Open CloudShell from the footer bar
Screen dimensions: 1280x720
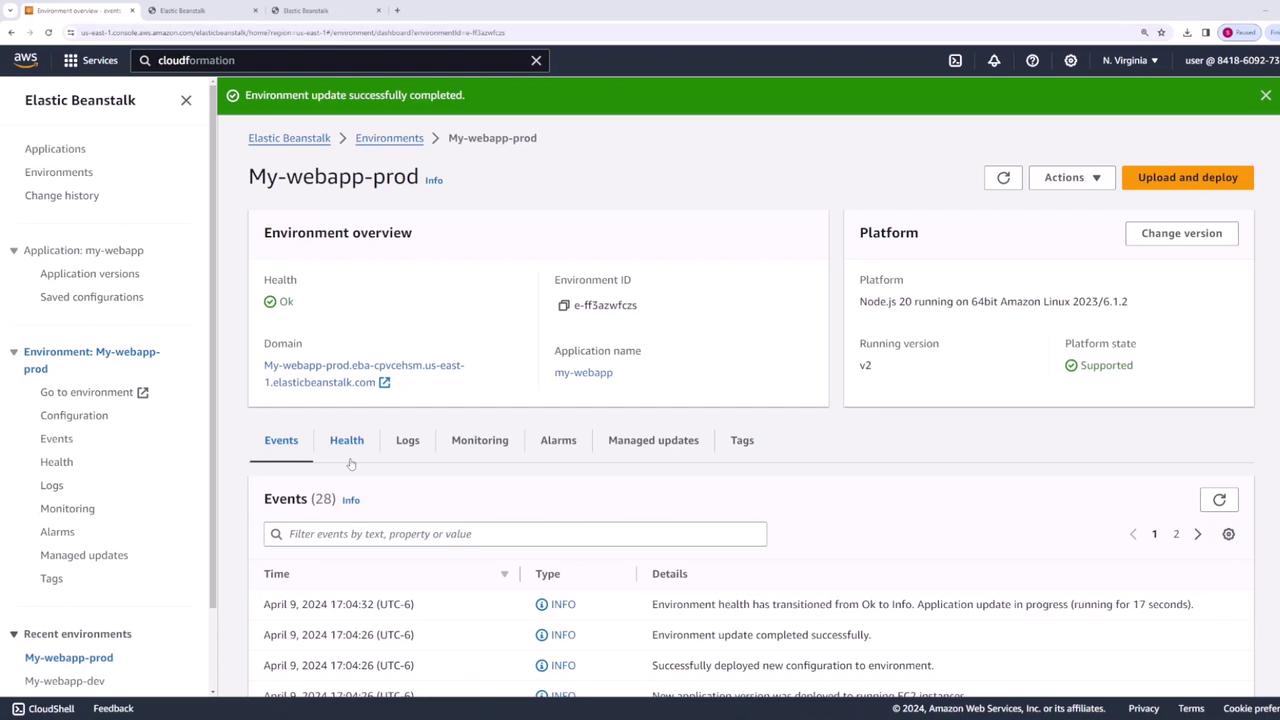(x=43, y=708)
